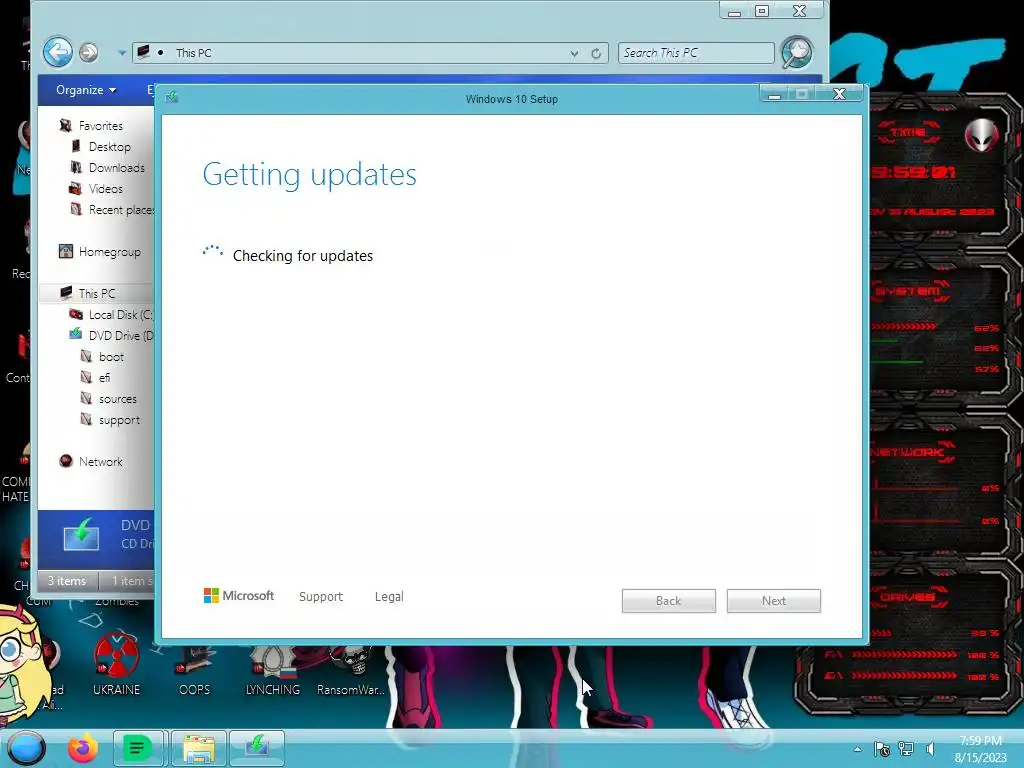Maximize the This PC Explorer window
Screen dimensions: 1024x768
(x=762, y=10)
